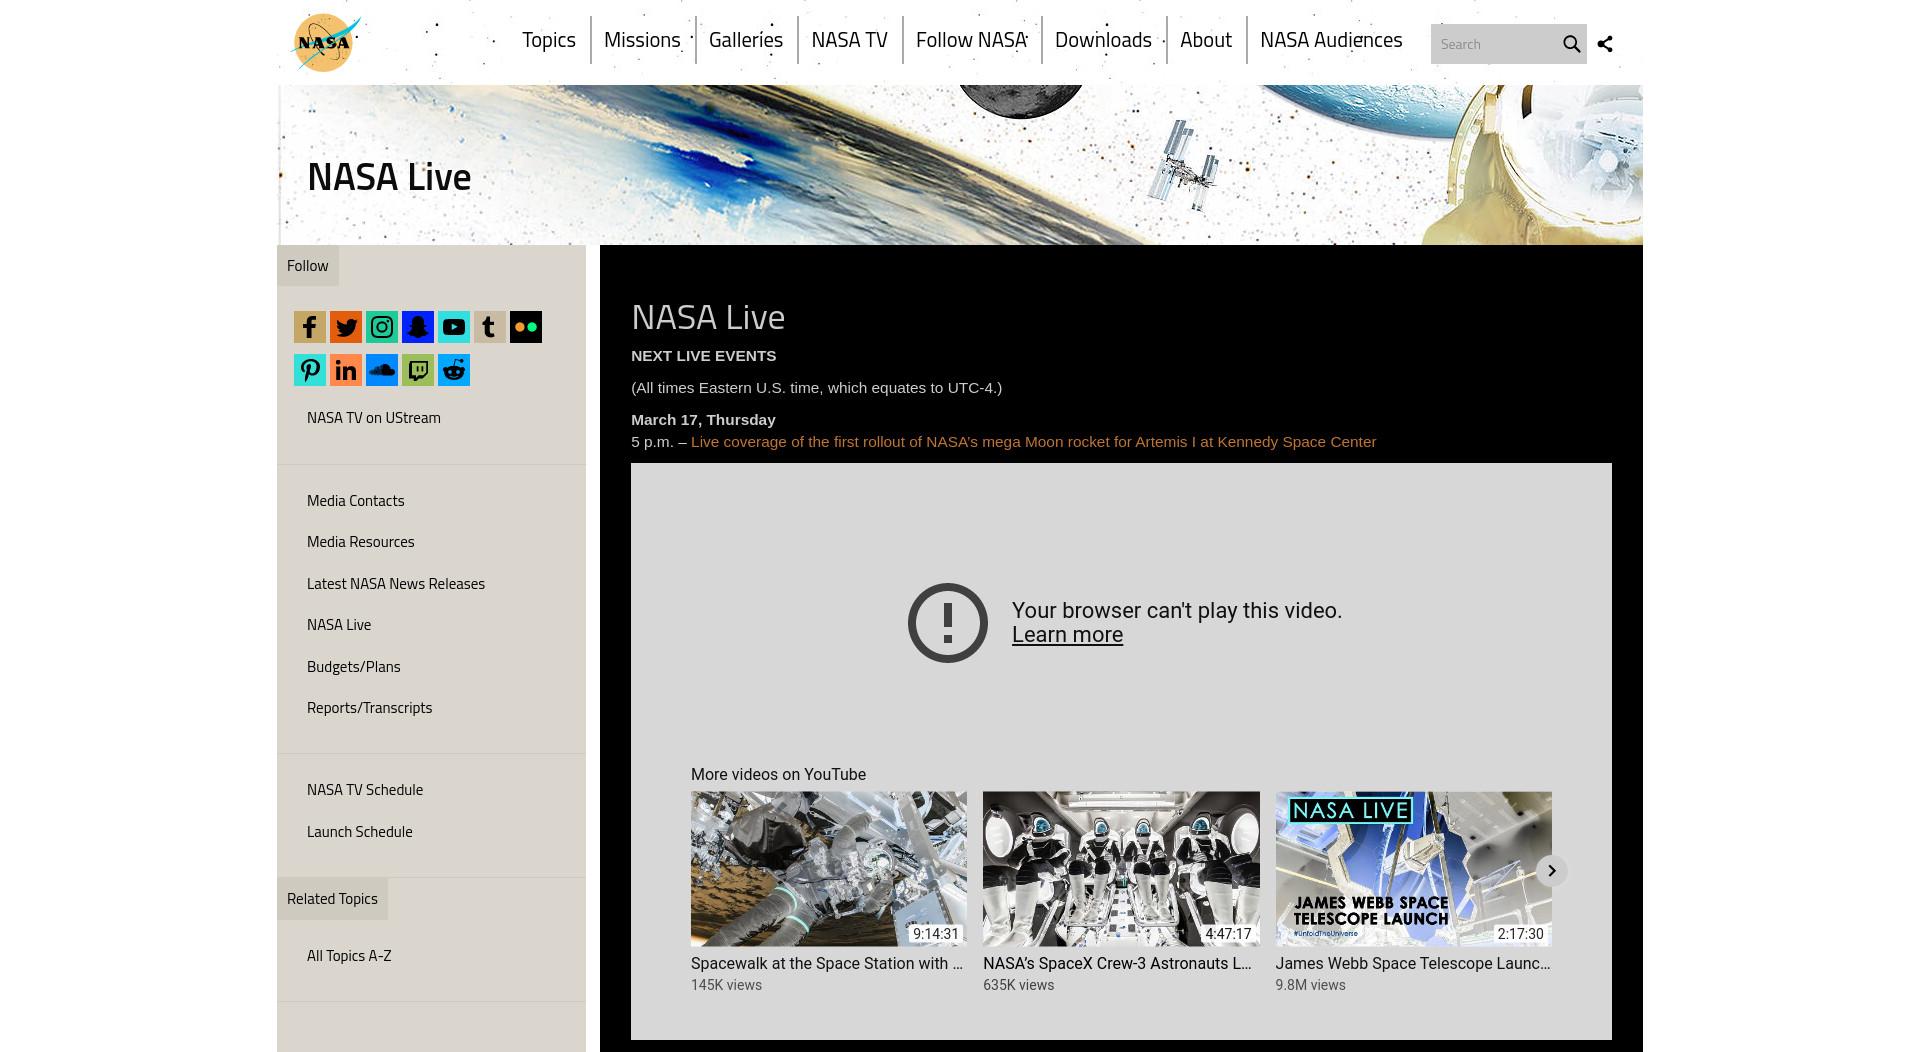Show next YouTube videos with arrow
Image resolution: width=1920 pixels, height=1052 pixels.
pyautogui.click(x=1551, y=871)
